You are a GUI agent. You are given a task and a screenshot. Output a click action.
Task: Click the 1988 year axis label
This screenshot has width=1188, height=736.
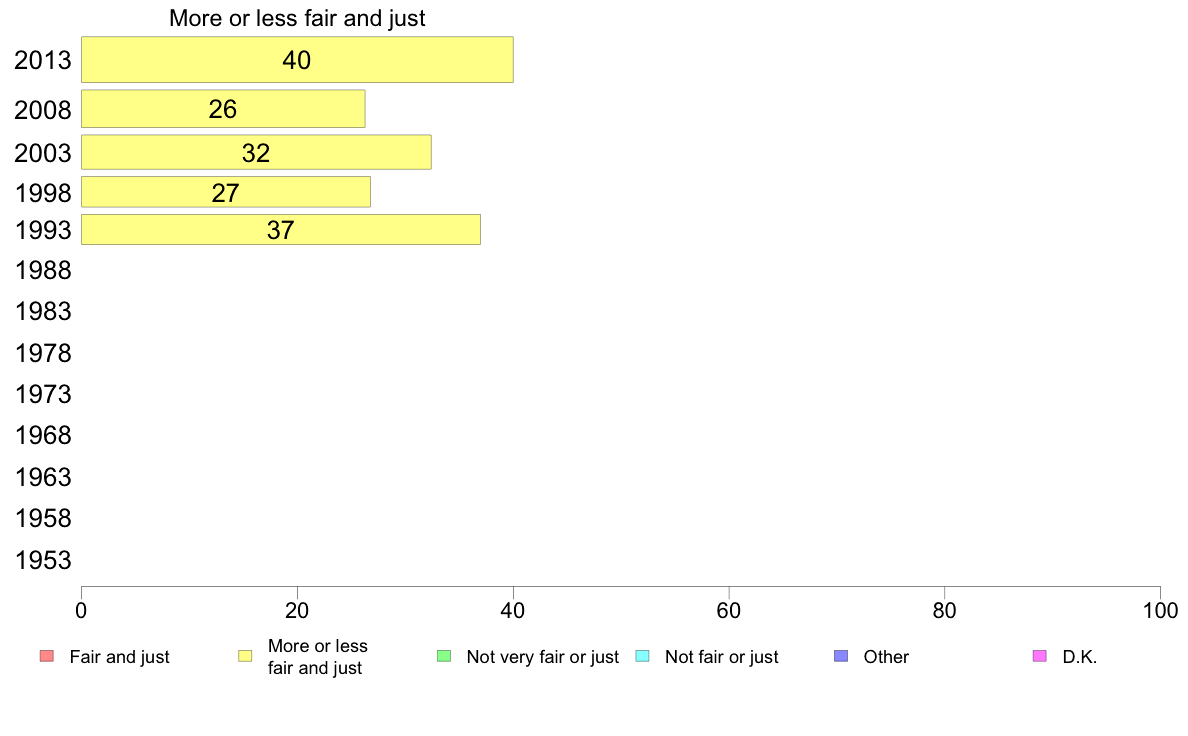coord(43,271)
